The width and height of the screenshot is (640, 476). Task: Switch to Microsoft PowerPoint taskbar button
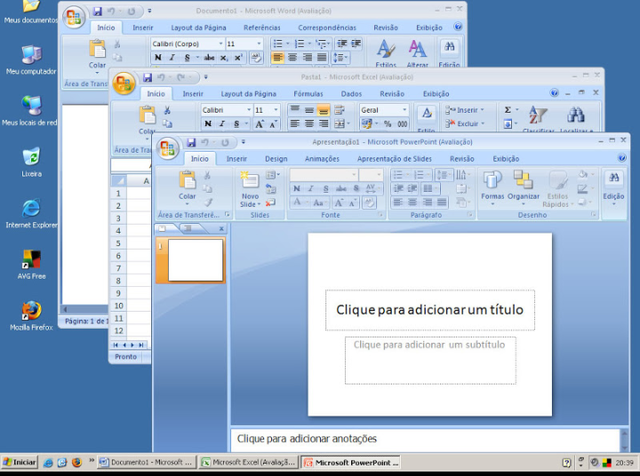[x=351, y=462]
